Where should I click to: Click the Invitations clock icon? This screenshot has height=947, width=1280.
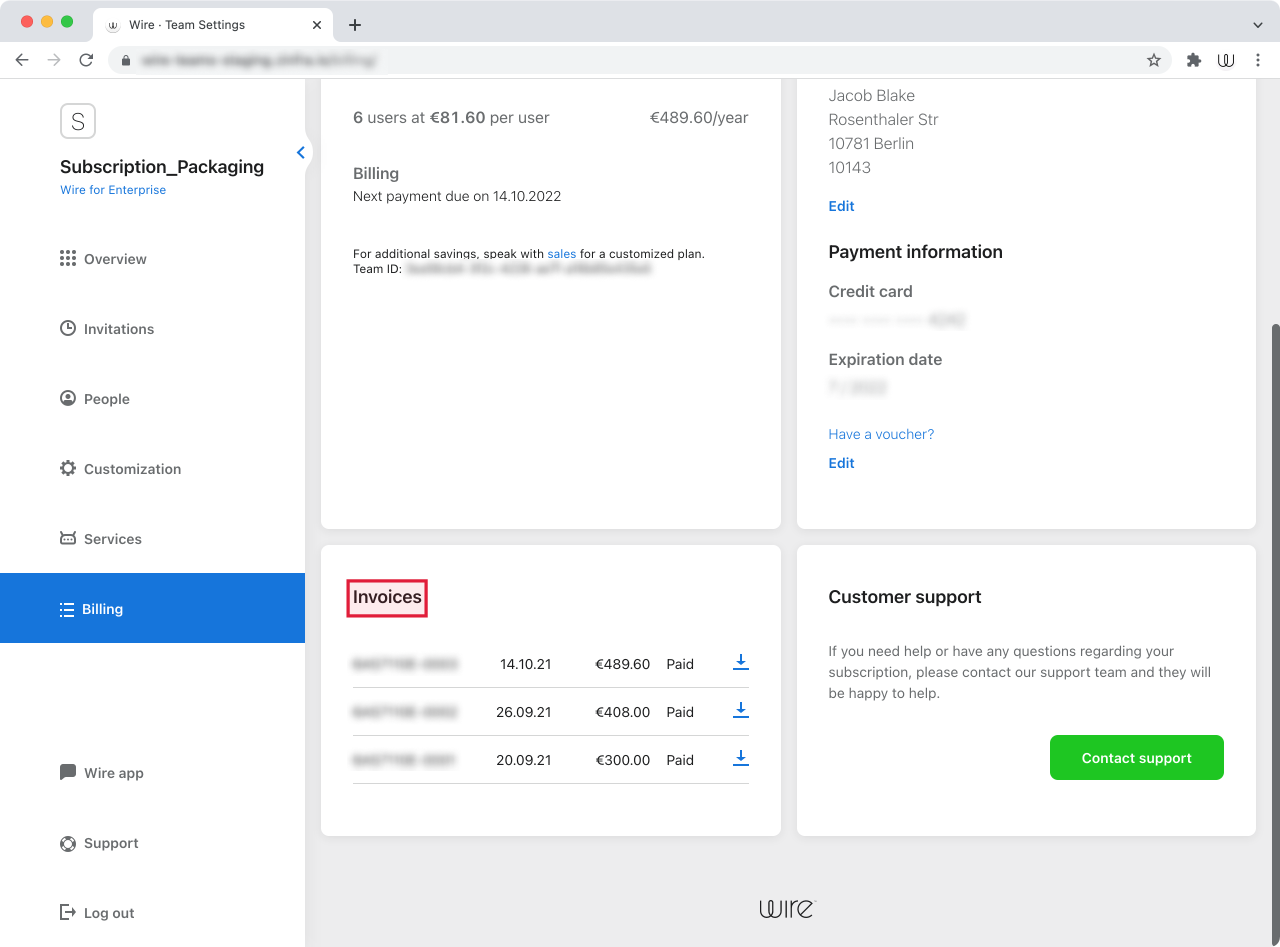(68, 328)
